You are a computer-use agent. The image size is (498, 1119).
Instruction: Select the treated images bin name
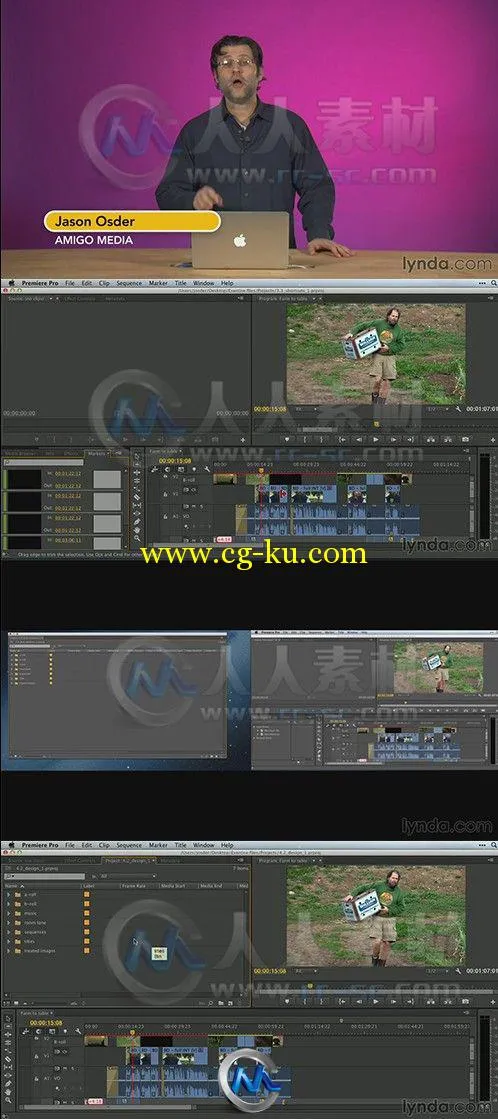39,950
